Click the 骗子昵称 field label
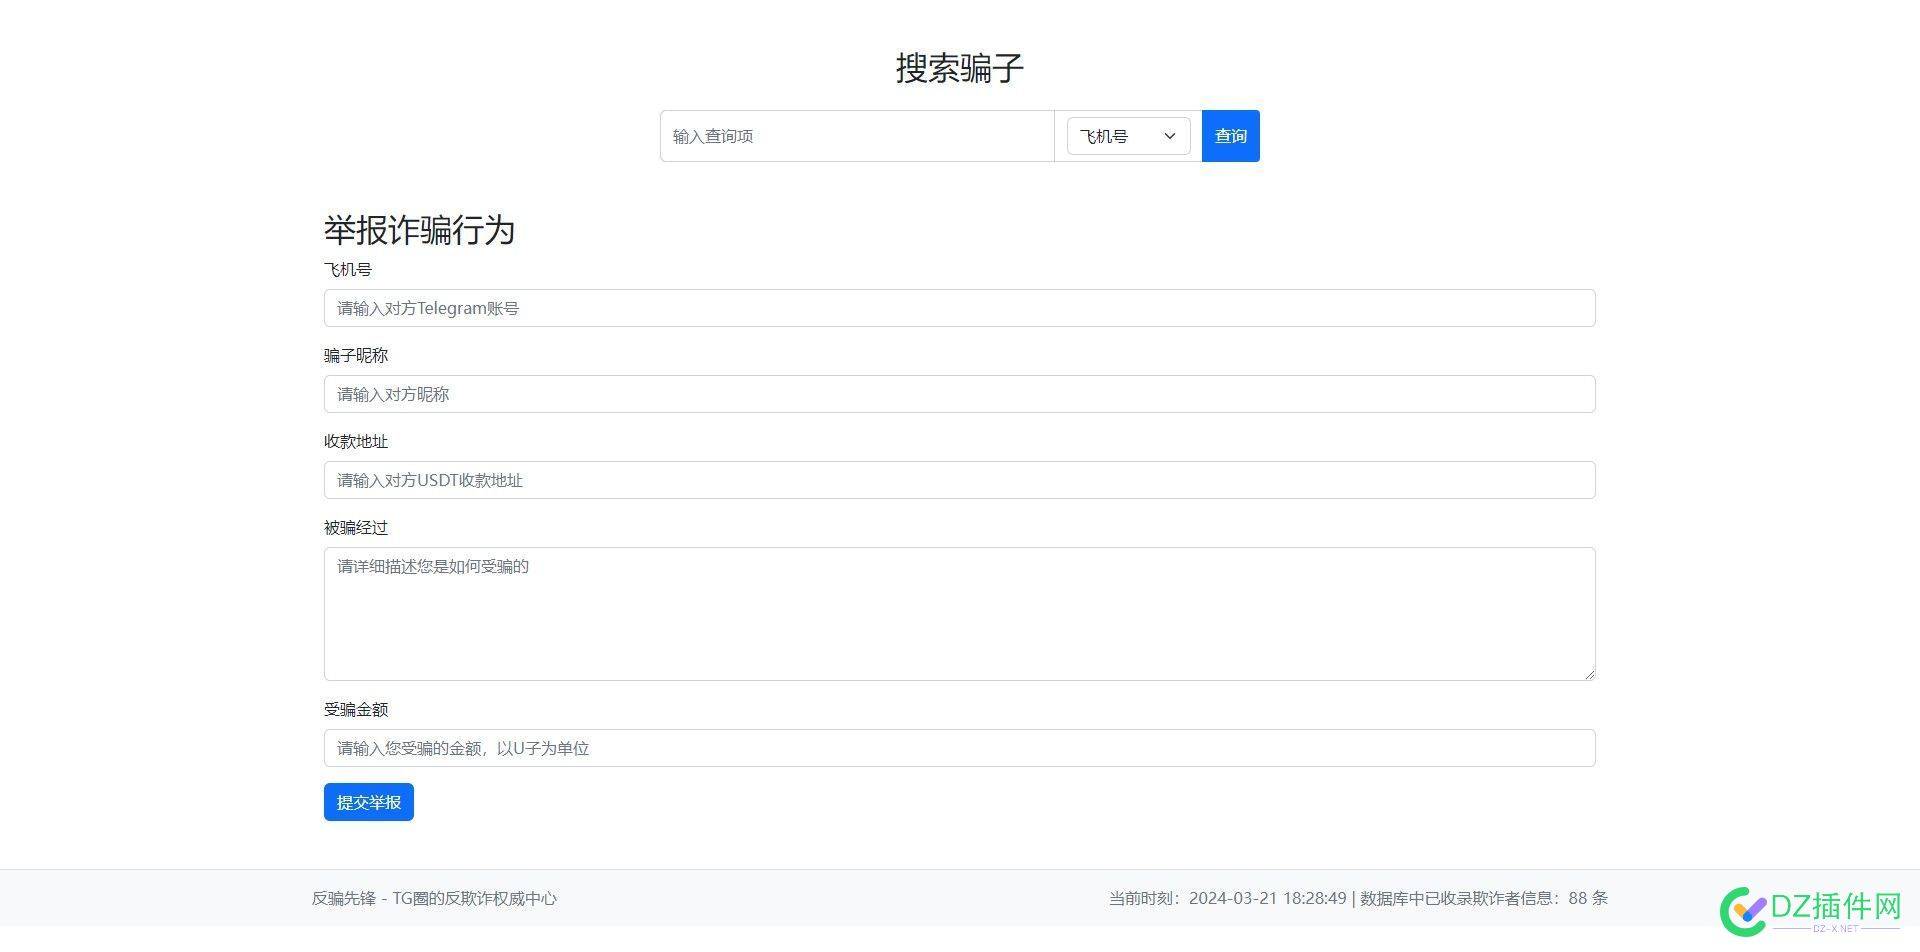Image resolution: width=1920 pixels, height=952 pixels. (x=356, y=355)
